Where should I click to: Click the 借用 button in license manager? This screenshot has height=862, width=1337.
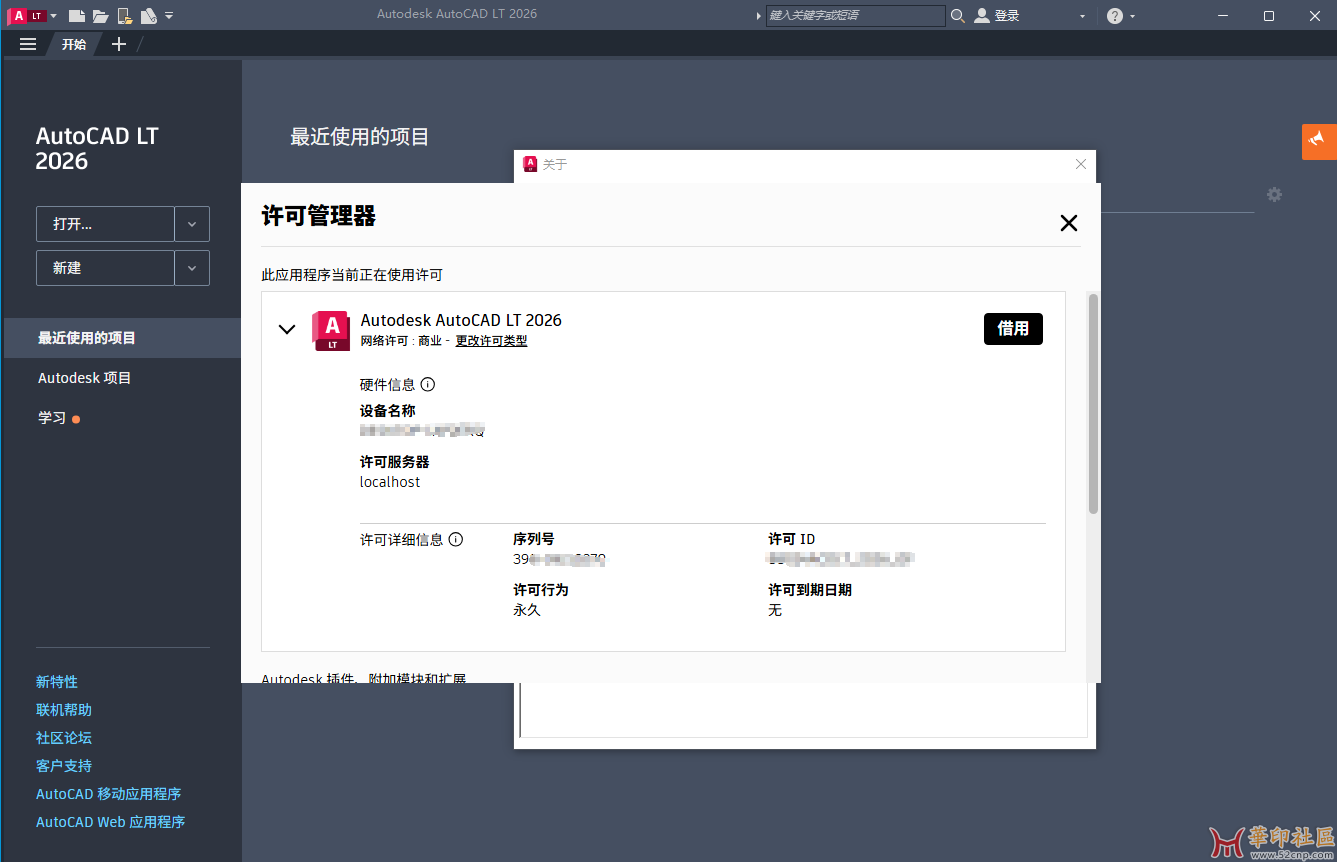[x=1013, y=328]
